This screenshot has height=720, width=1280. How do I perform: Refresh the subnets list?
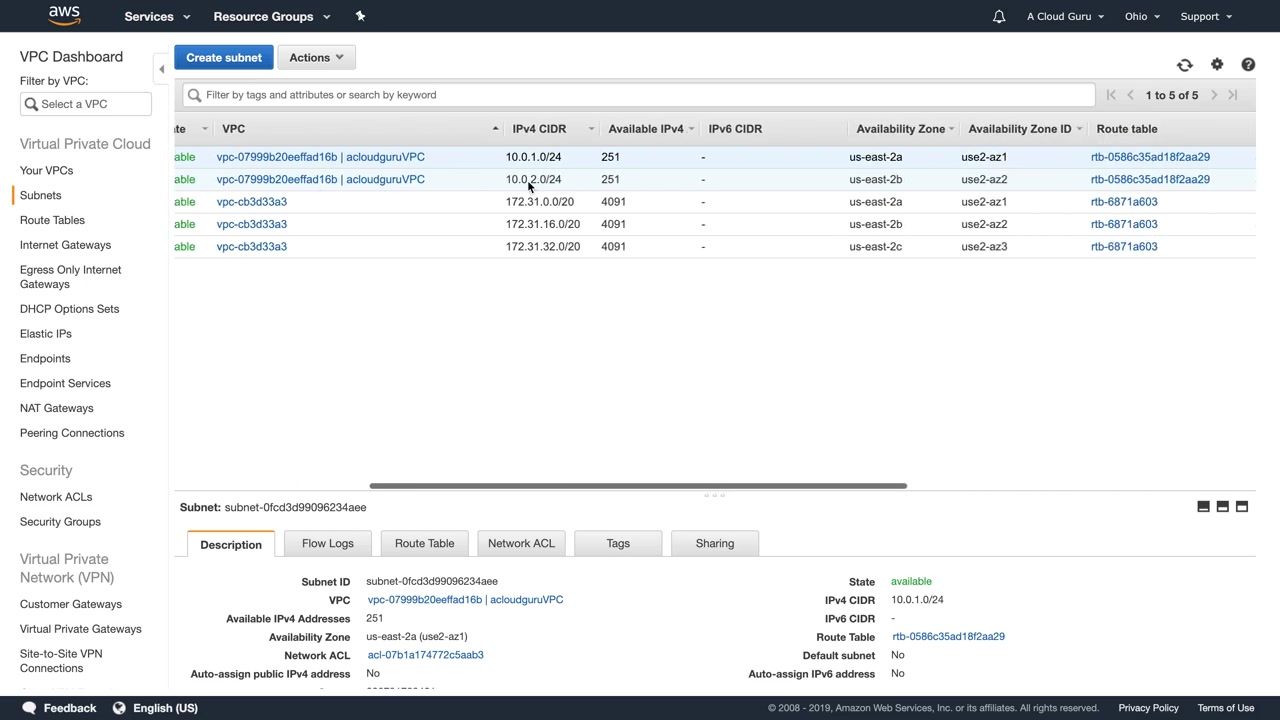pos(1185,65)
